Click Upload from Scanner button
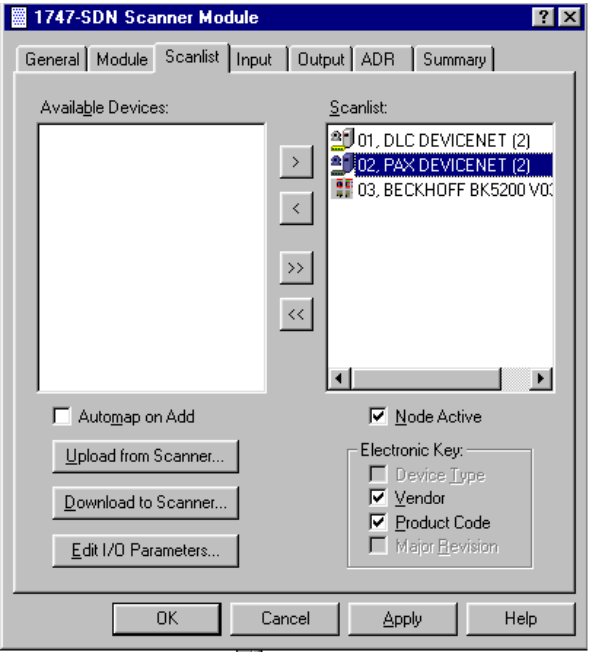The height and width of the screenshot is (652, 589). pos(146,456)
